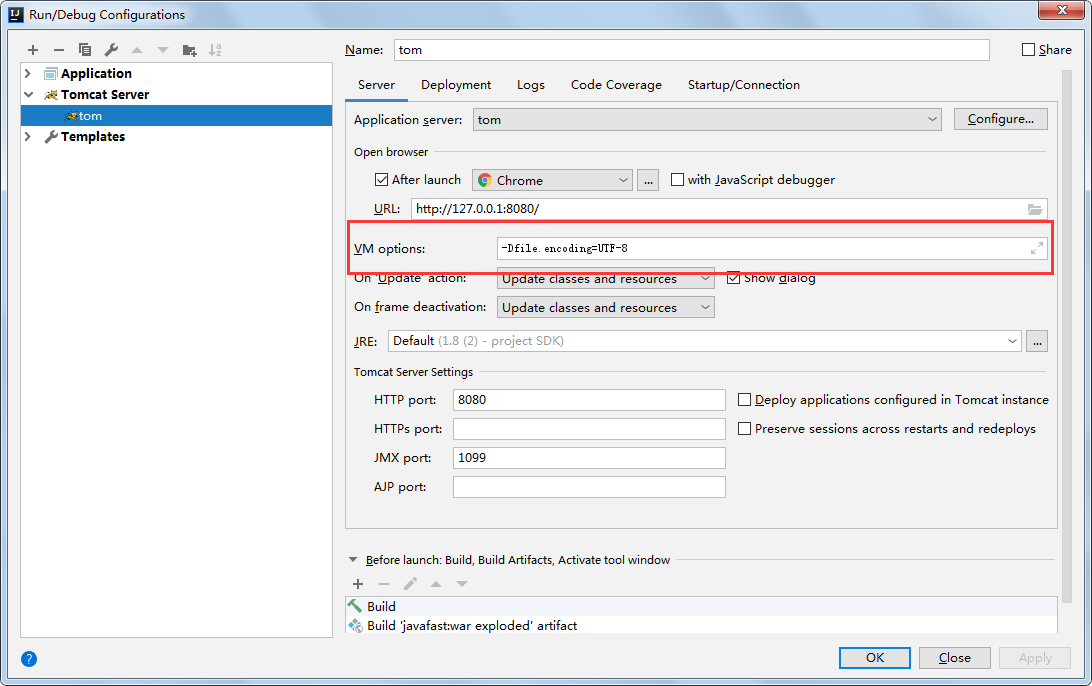Screen dimensions: 1092x686
Task: Click the wrench edit defaults icon
Action: 111,50
